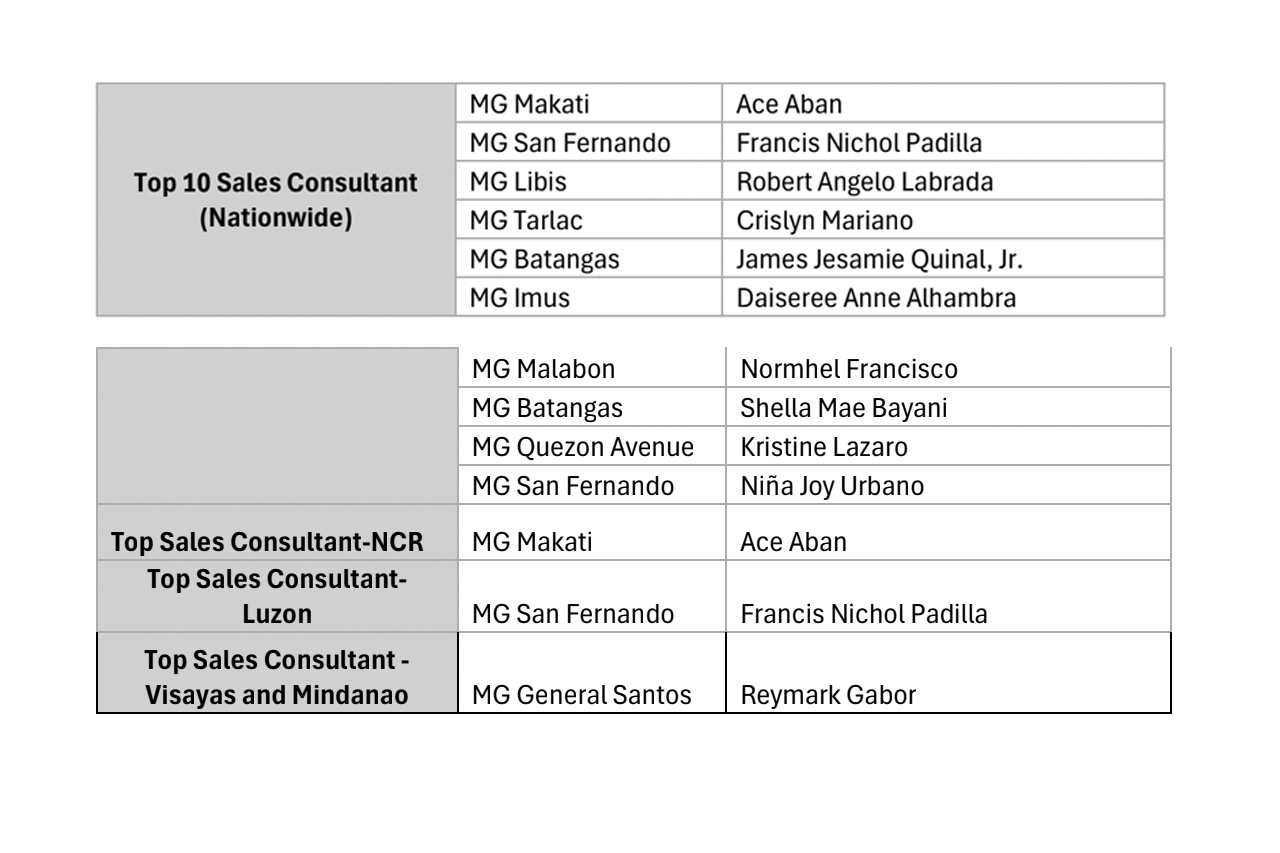The image size is (1280, 853).
Task: Click the "Top Sales Consultant-NCR" label
Action: click(x=268, y=542)
